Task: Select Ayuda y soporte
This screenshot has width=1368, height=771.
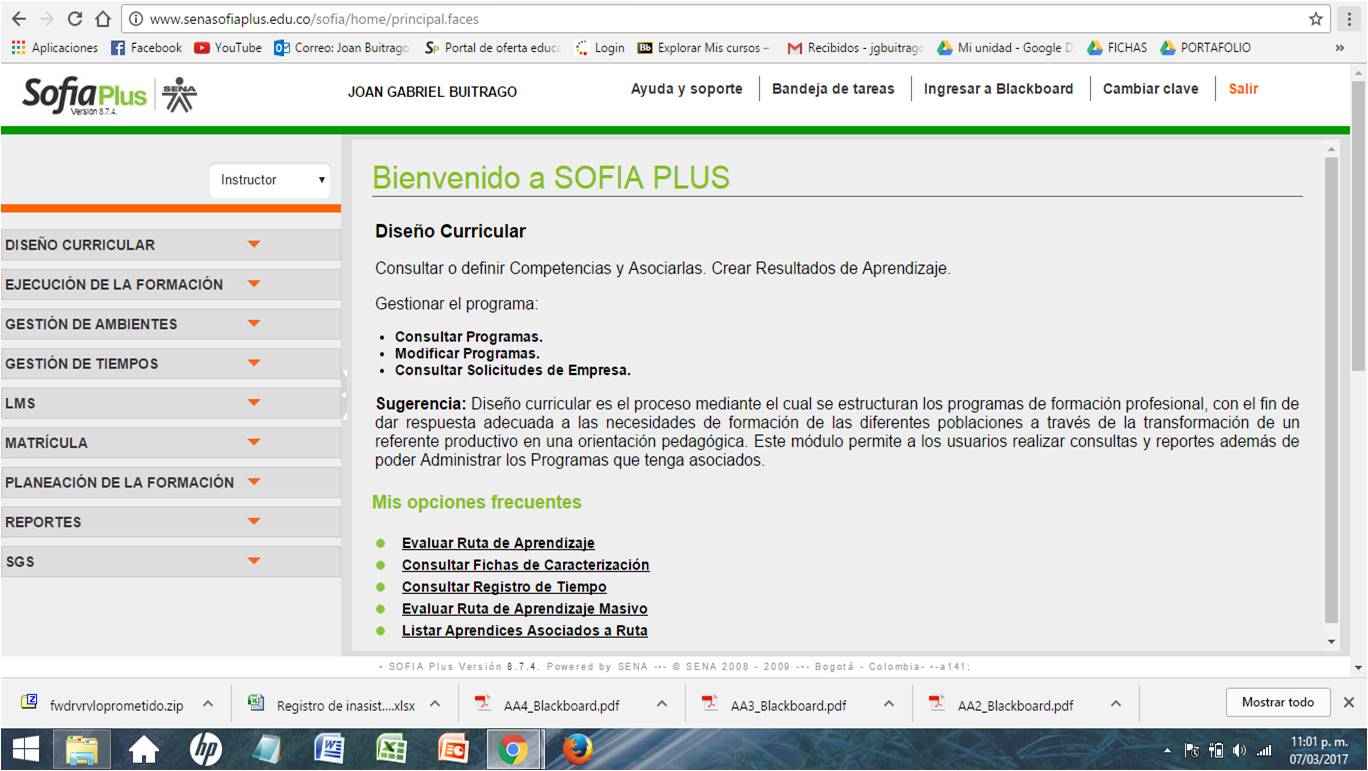Action: [x=686, y=89]
